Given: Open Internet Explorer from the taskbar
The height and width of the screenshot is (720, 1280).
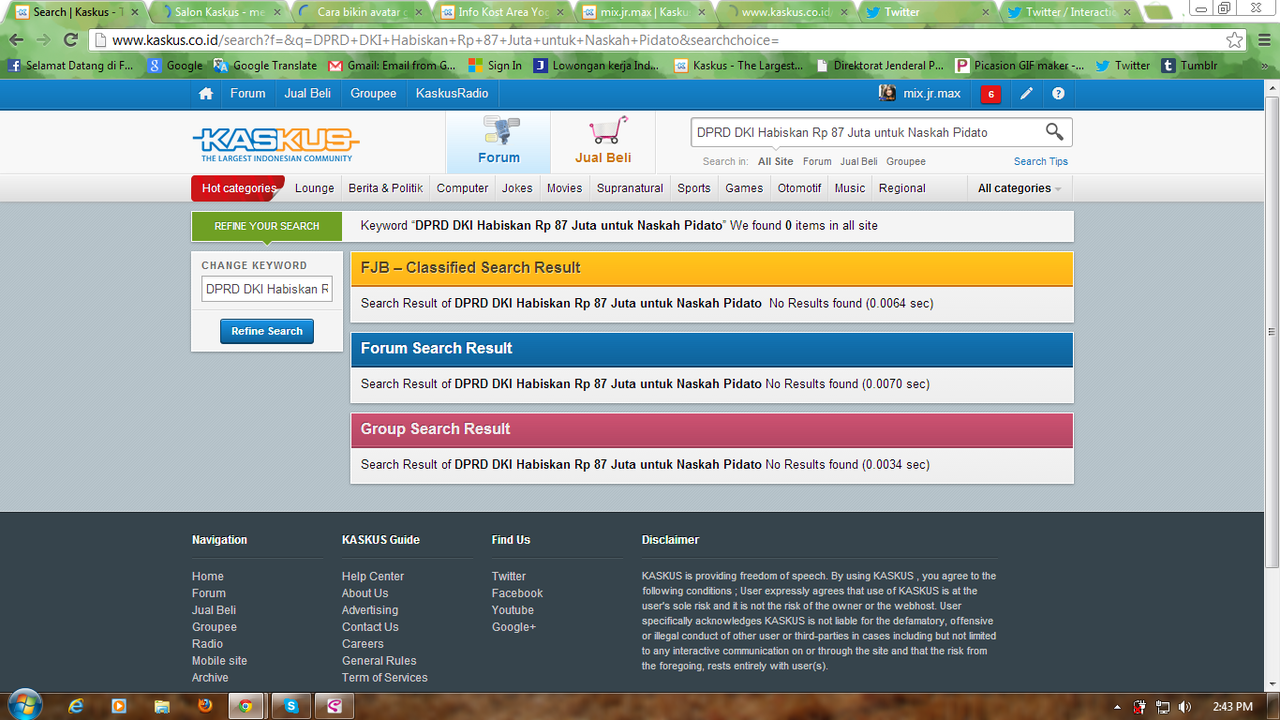Looking at the screenshot, I should point(76,706).
